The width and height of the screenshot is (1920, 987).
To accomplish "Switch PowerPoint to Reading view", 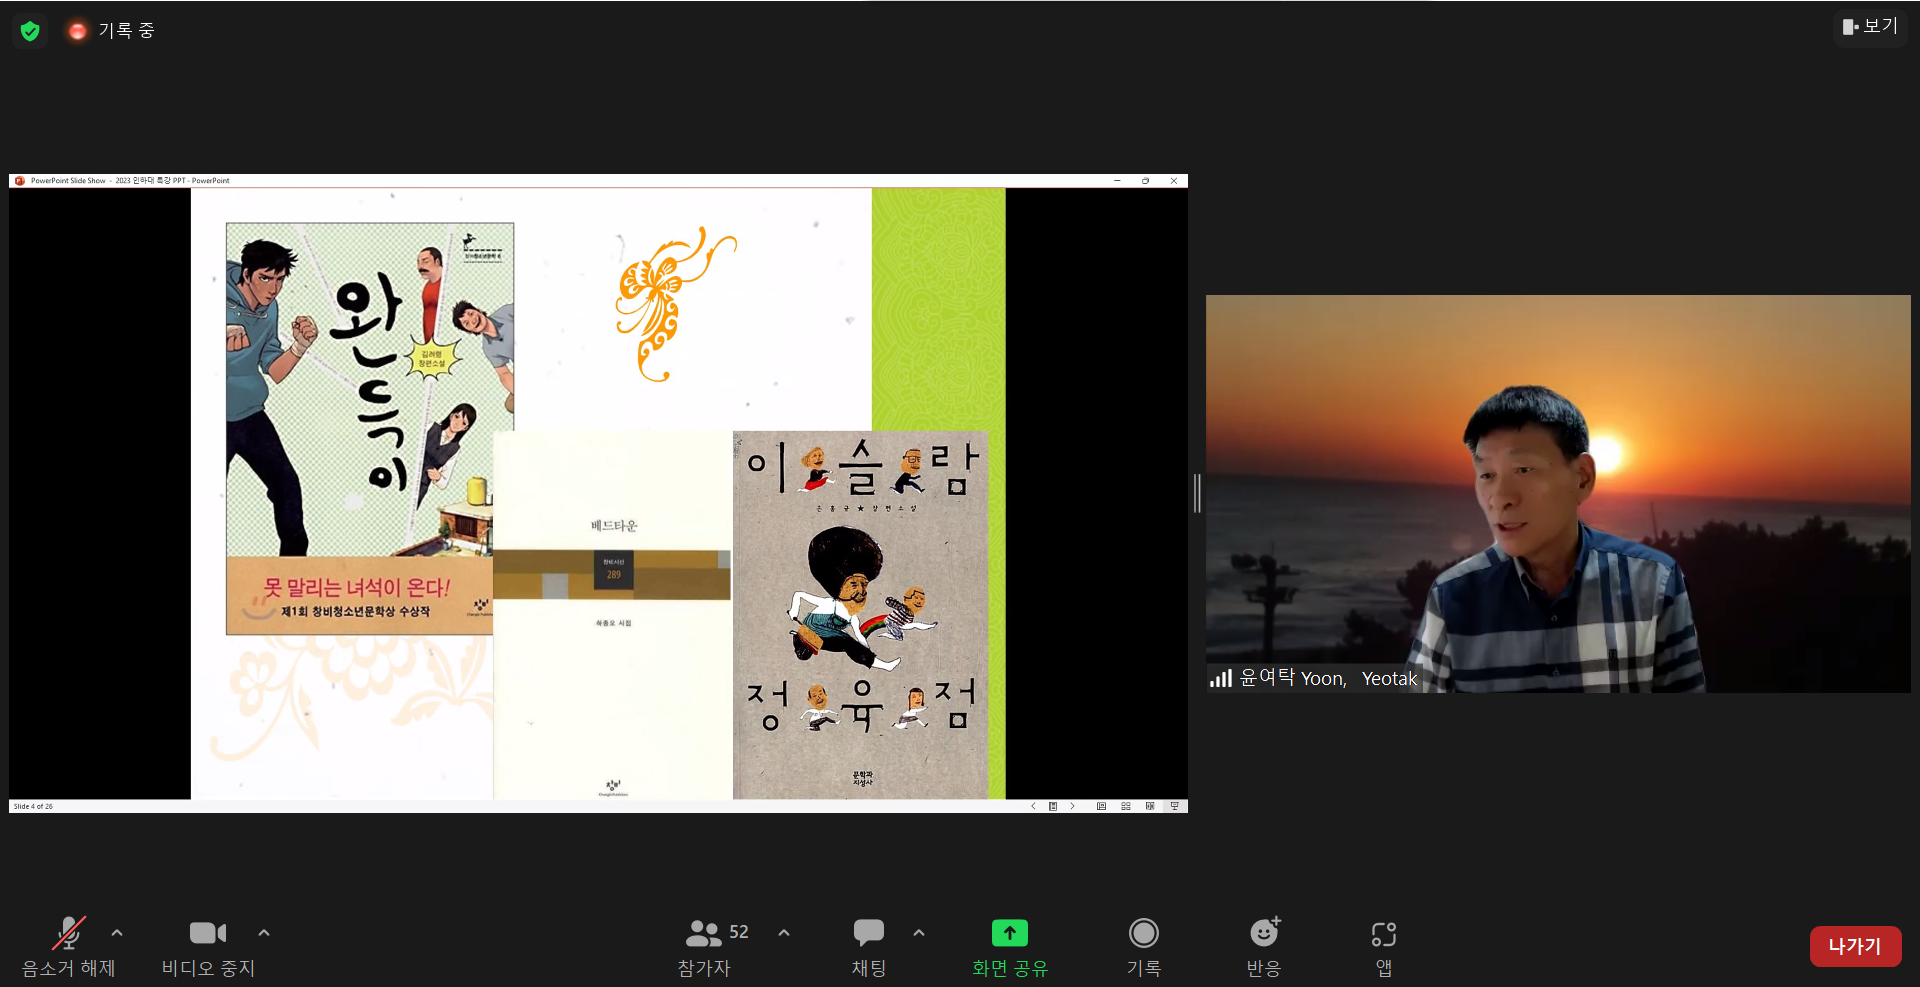I will click(1150, 806).
